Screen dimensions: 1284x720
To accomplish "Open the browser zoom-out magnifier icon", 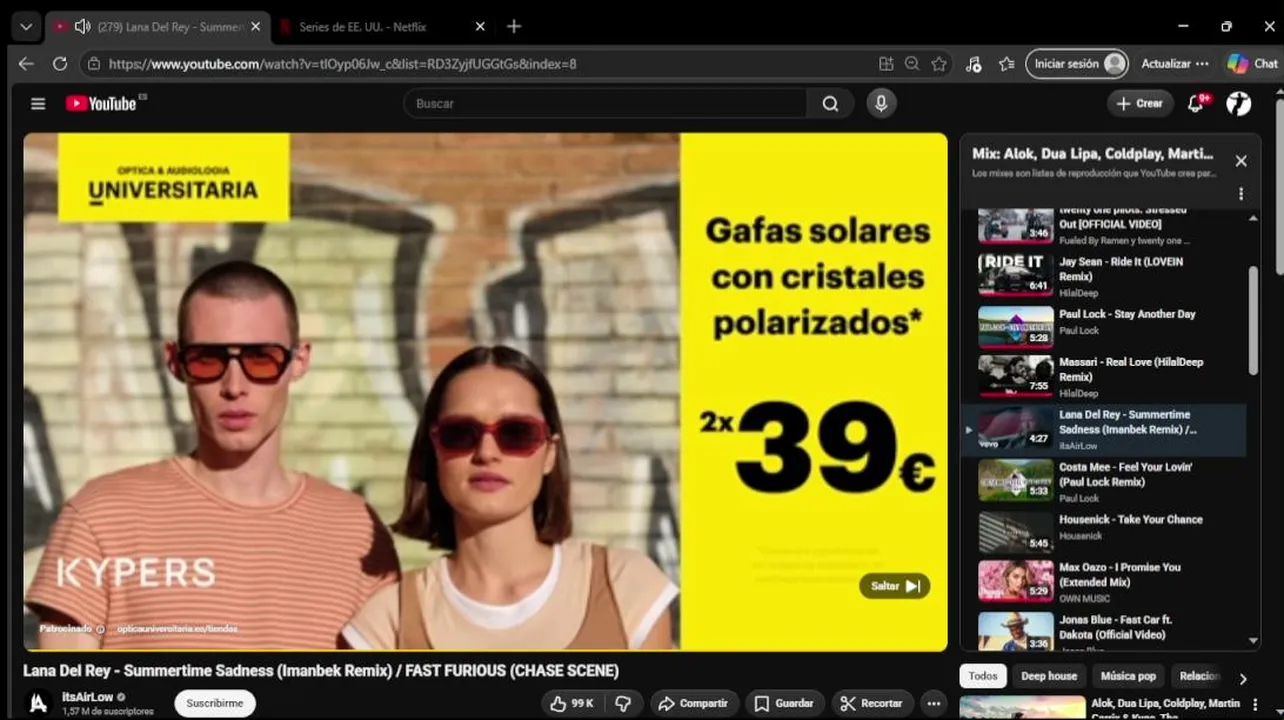I will tap(912, 64).
